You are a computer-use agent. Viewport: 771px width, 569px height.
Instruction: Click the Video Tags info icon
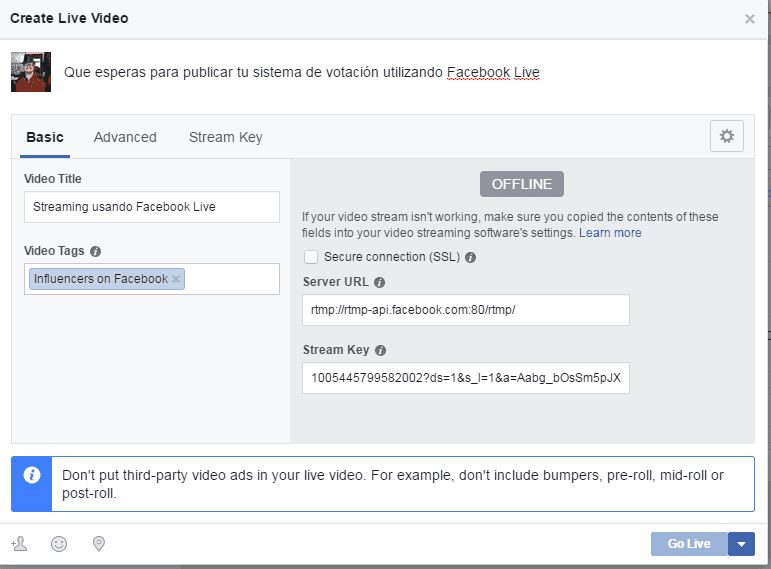point(95,252)
